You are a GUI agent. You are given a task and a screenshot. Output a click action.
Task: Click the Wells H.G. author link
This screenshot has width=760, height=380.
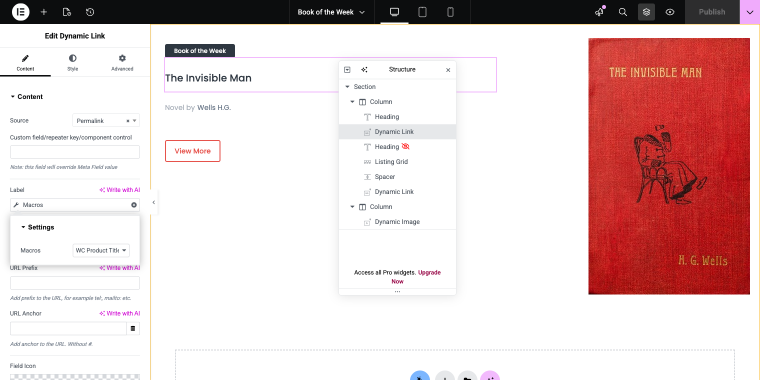pos(214,108)
